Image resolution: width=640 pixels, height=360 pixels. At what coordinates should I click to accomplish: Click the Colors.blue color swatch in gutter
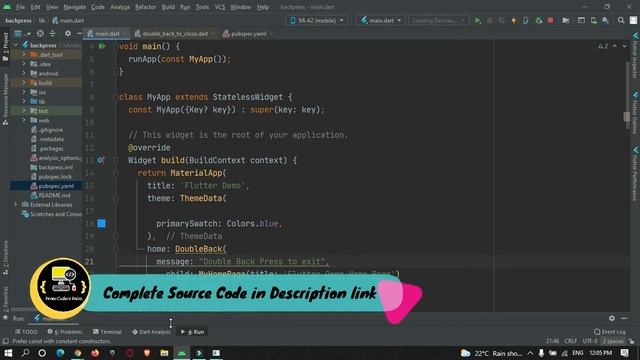tap(102, 223)
